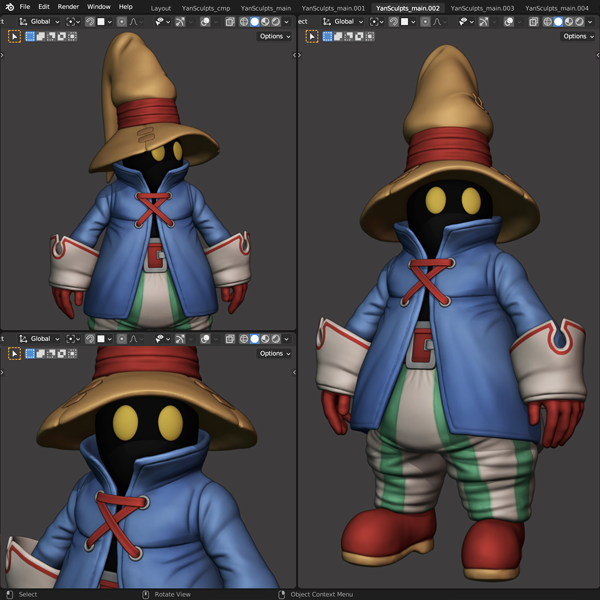Switch right viewport to wireframe shading
This screenshot has height=600, width=600.
(x=548, y=22)
